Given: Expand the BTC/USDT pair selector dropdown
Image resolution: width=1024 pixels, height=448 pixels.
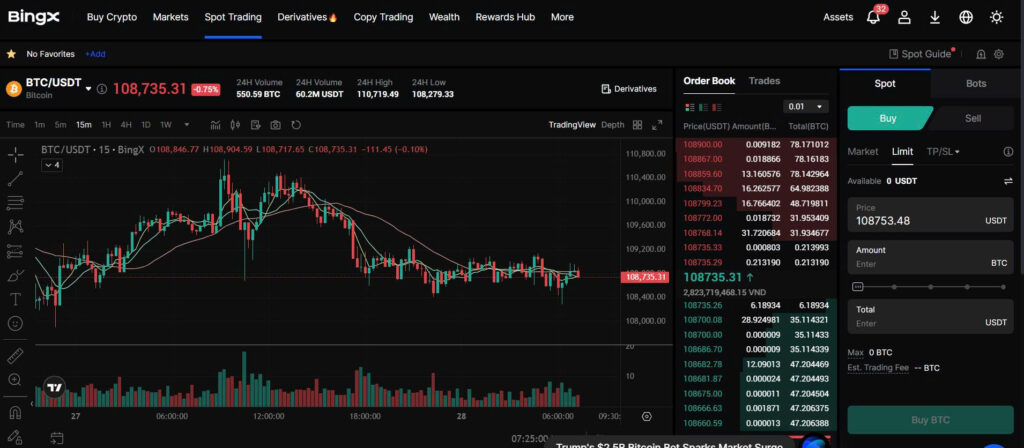Looking at the screenshot, I should [x=89, y=89].
